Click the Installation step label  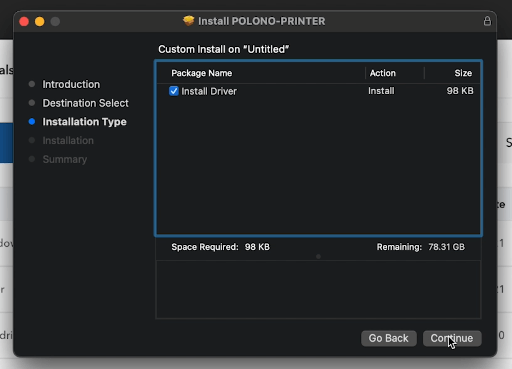[68, 140]
